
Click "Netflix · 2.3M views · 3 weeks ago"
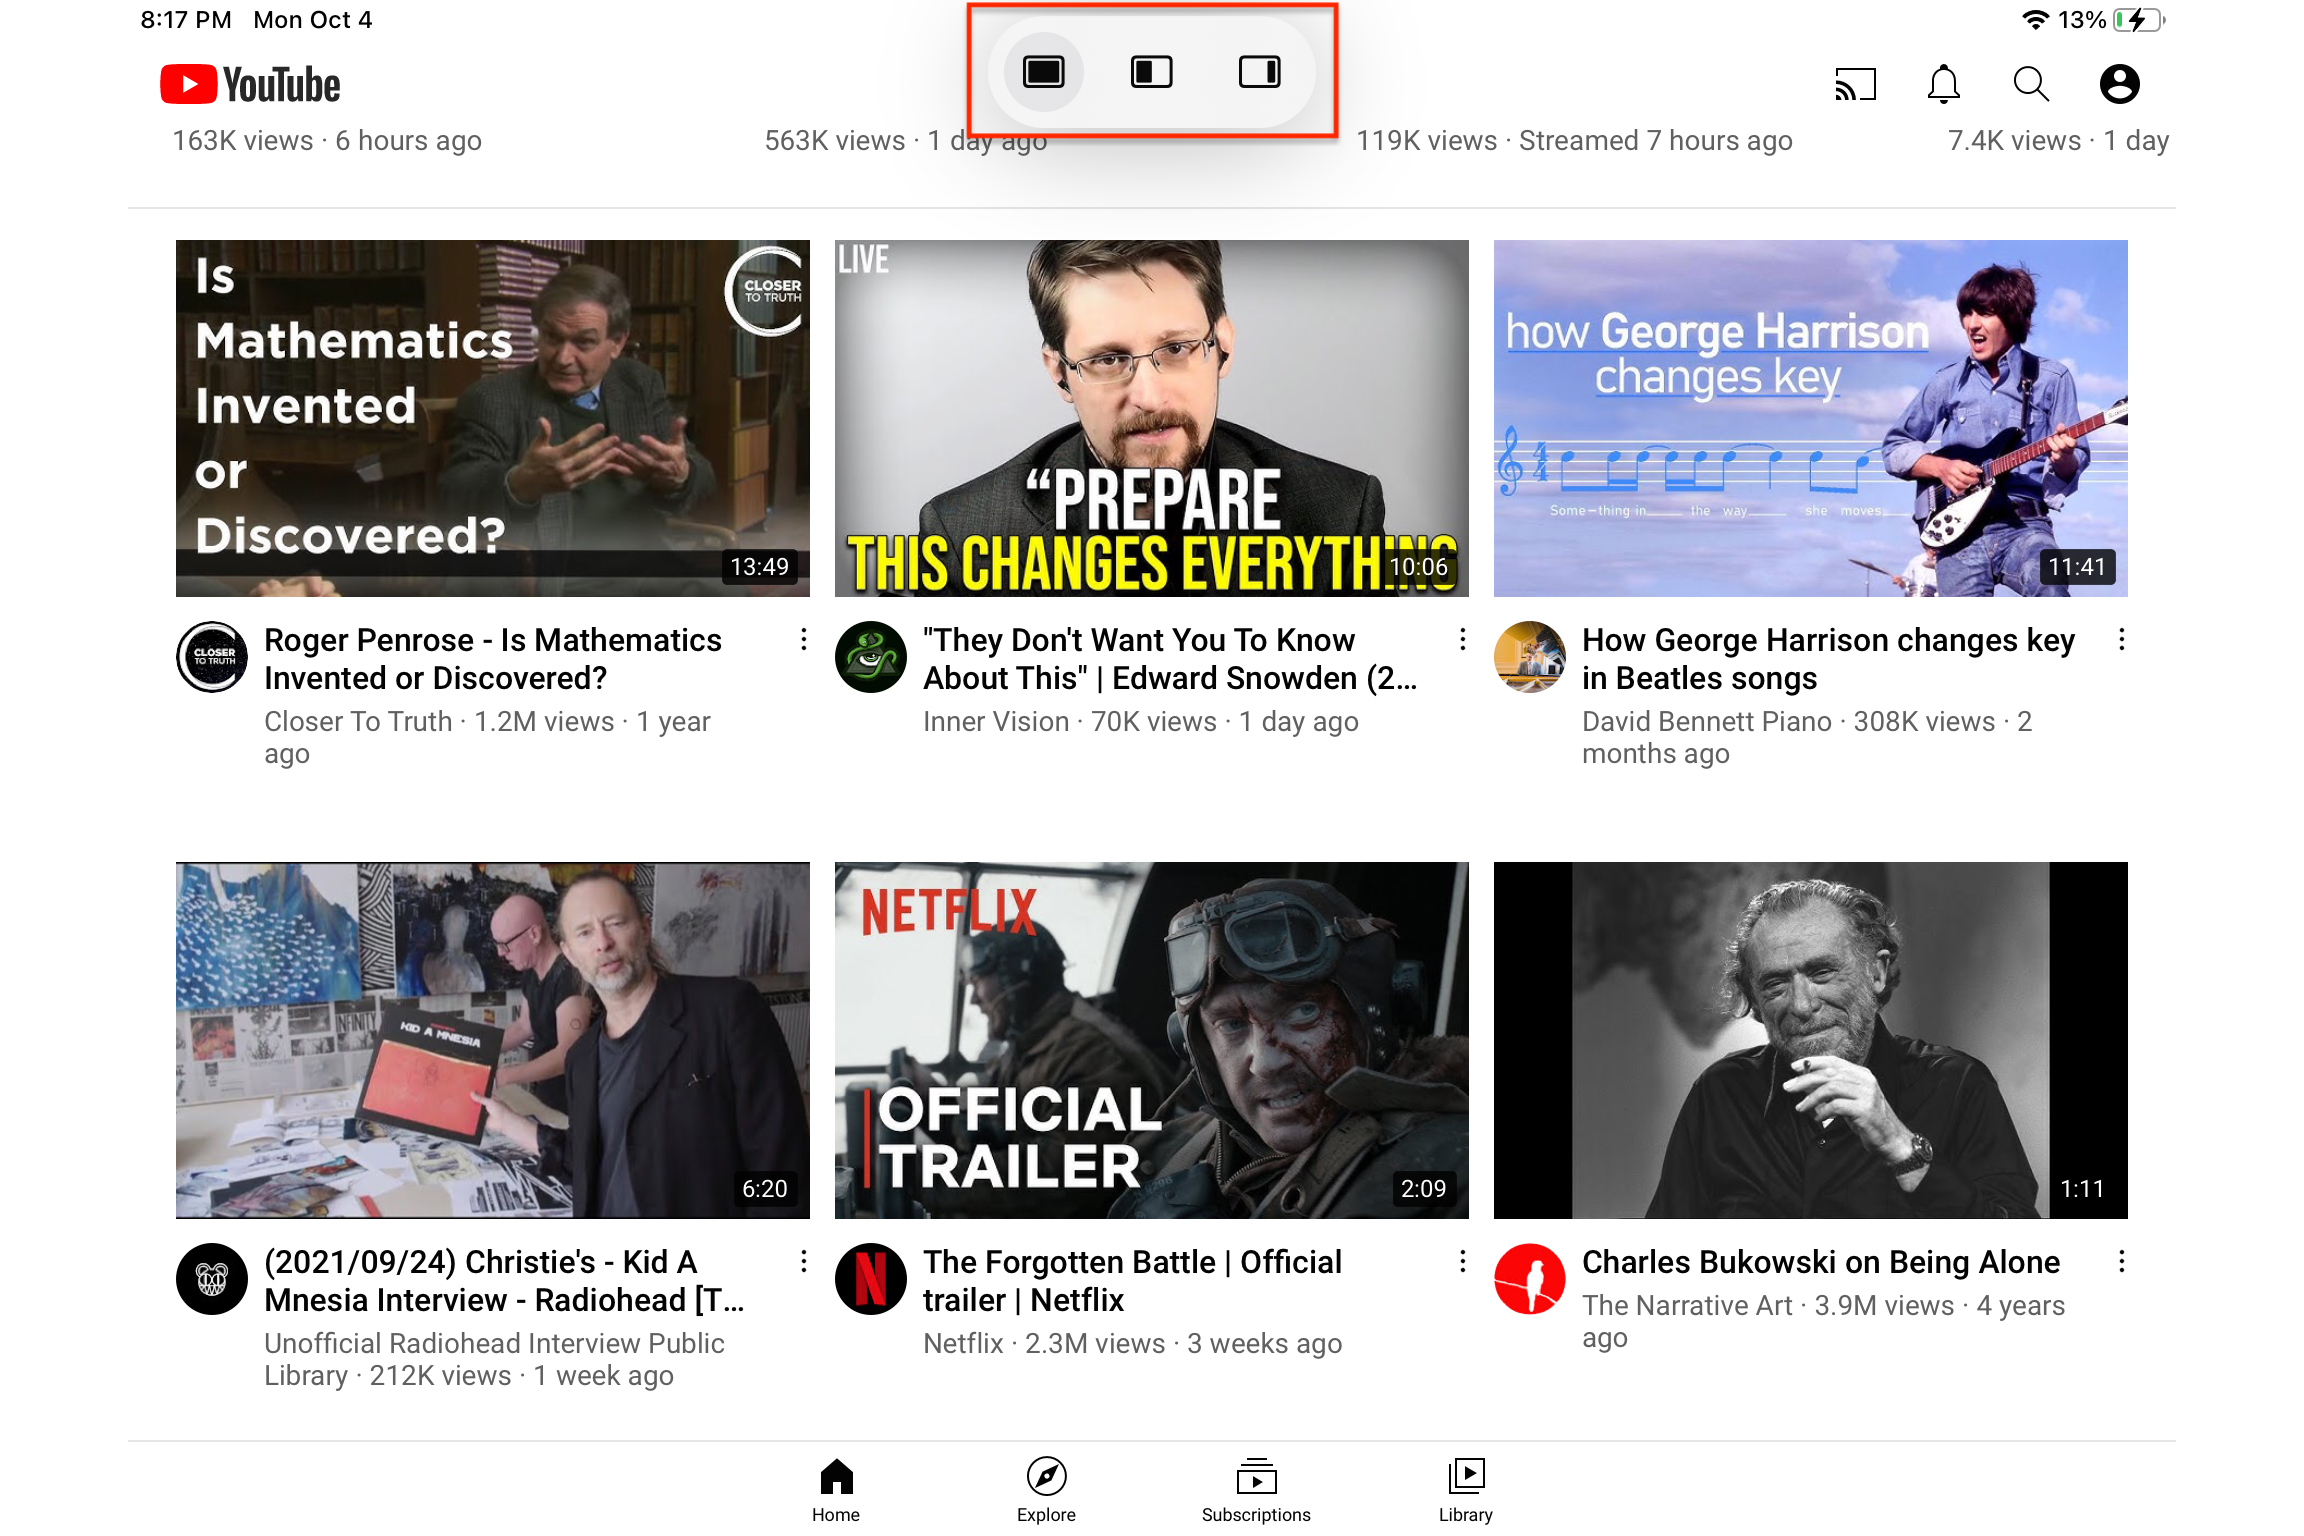[x=1132, y=1344]
